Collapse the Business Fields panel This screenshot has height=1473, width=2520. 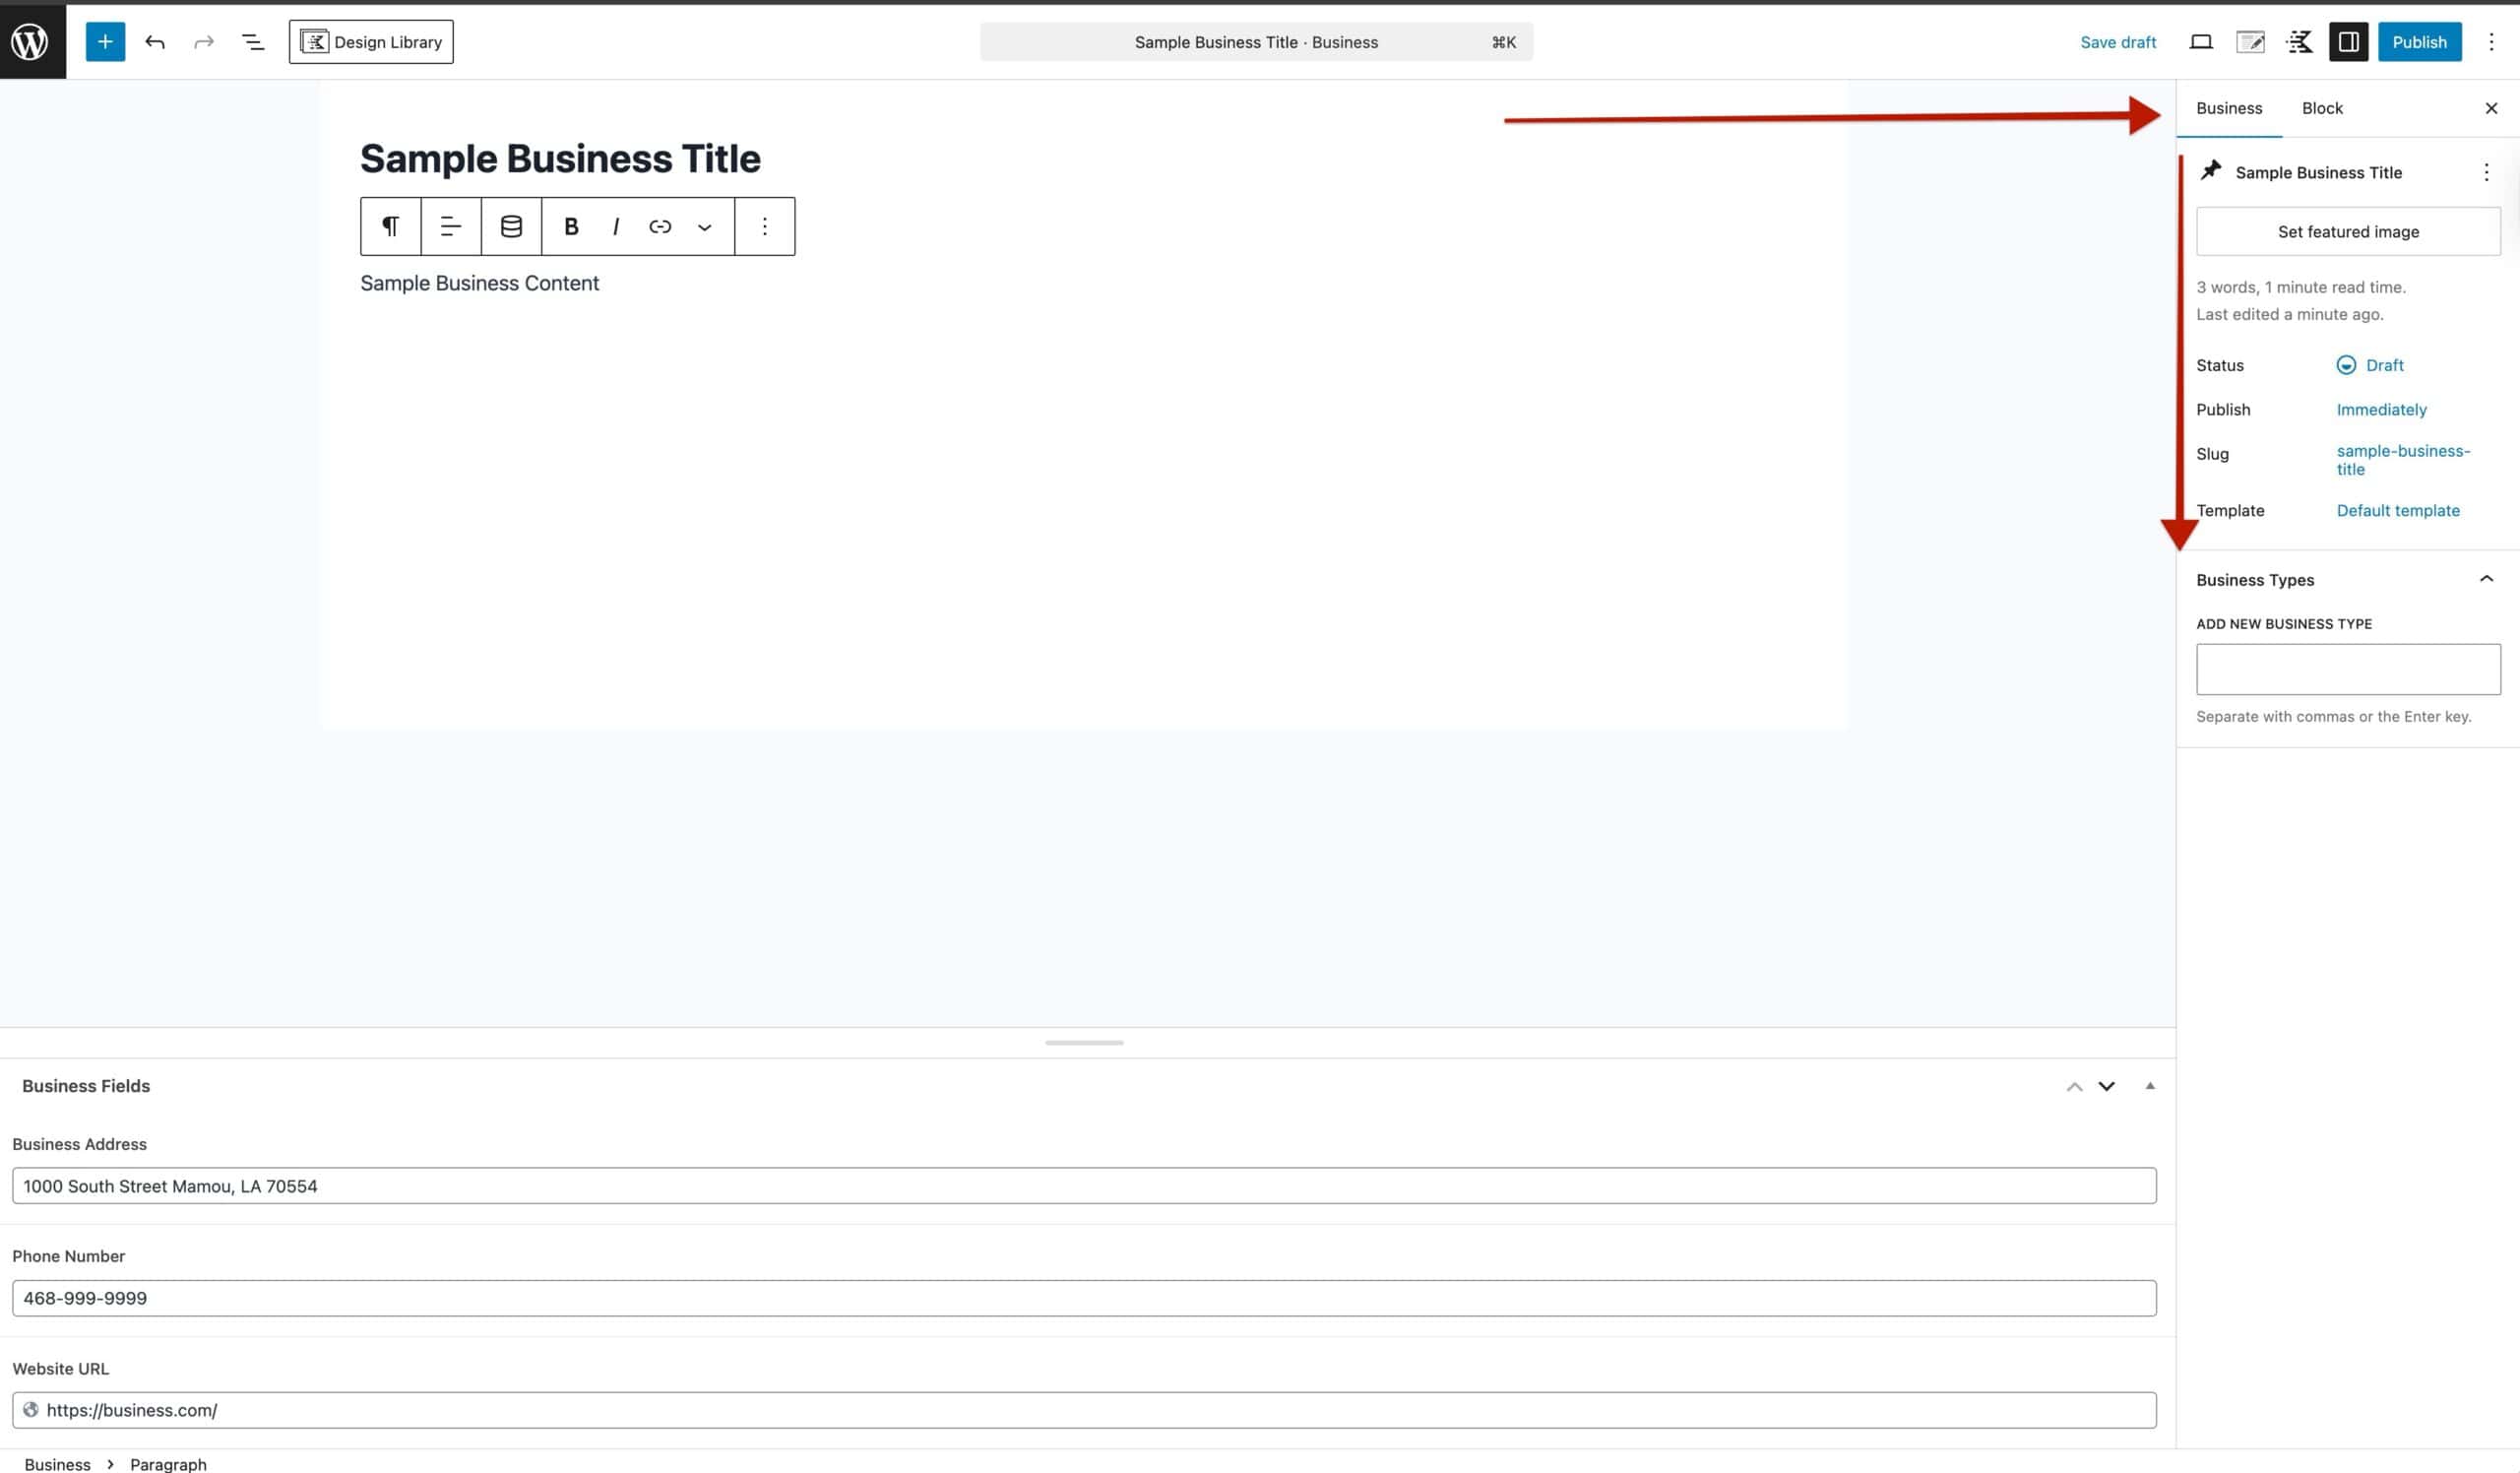point(2150,1086)
